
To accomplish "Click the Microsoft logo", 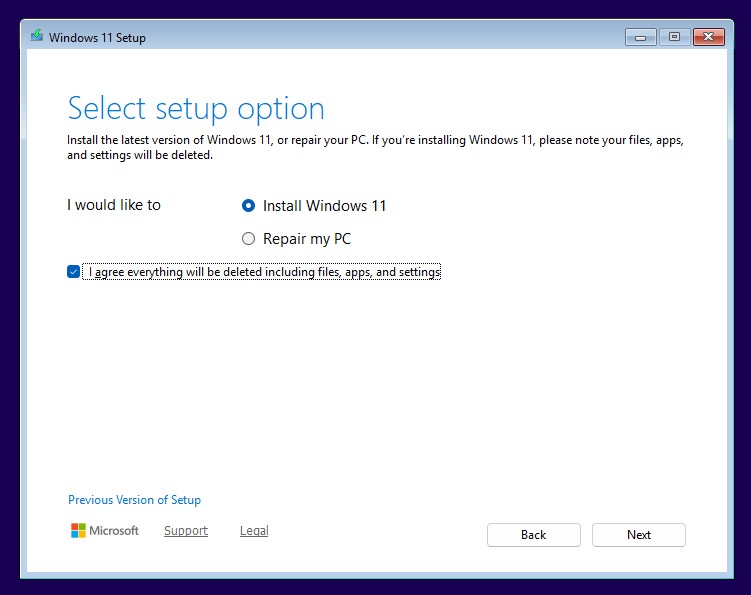I will 104,531.
